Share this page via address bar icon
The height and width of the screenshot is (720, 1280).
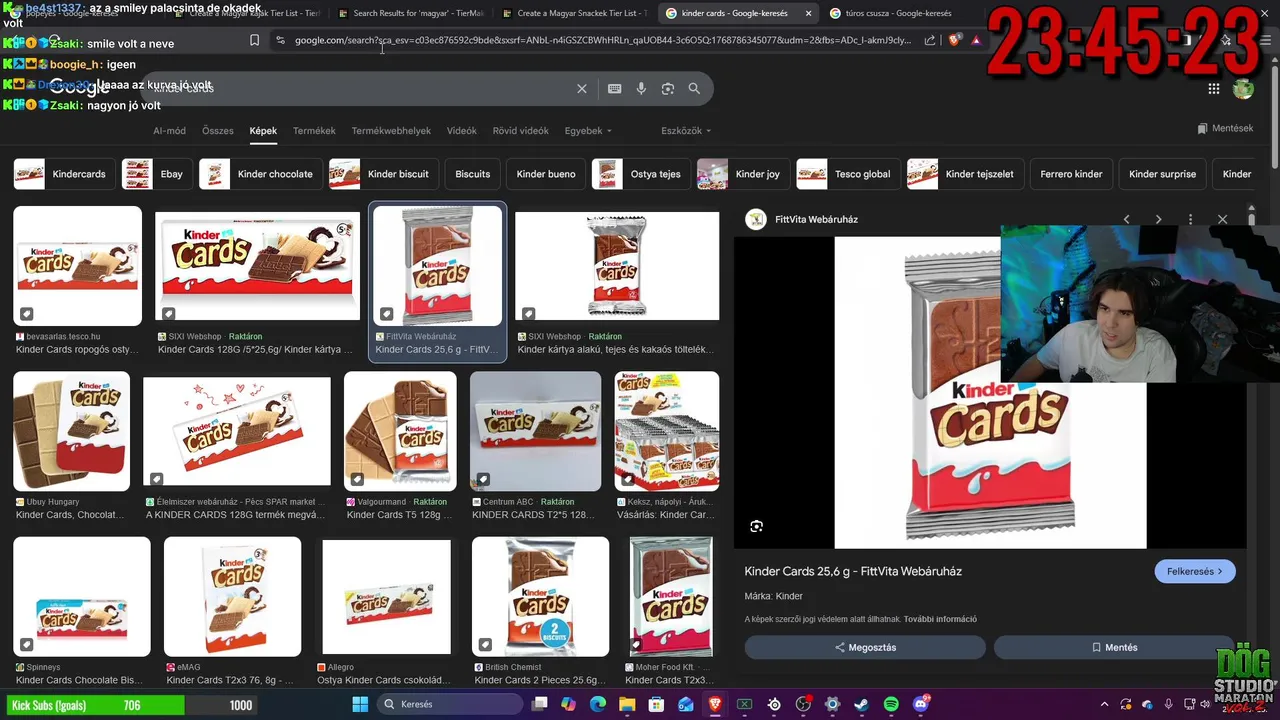pyautogui.click(x=930, y=40)
